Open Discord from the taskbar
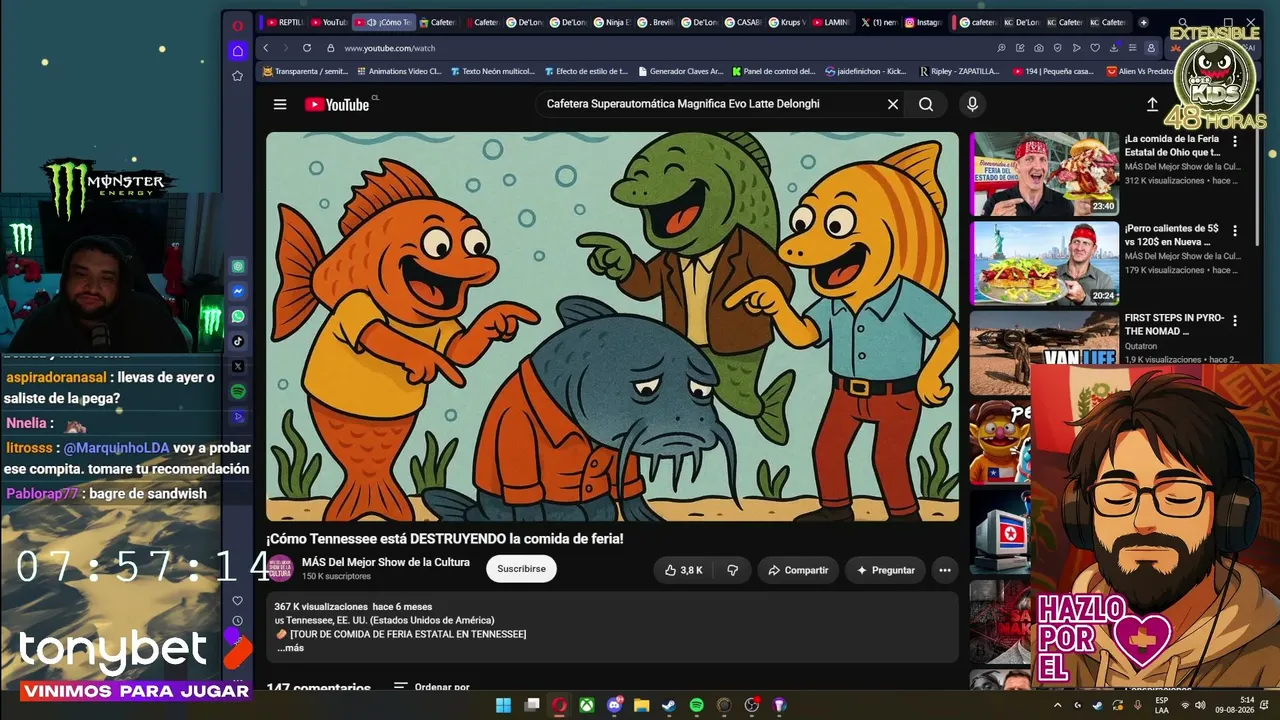1280x720 pixels. tap(615, 705)
